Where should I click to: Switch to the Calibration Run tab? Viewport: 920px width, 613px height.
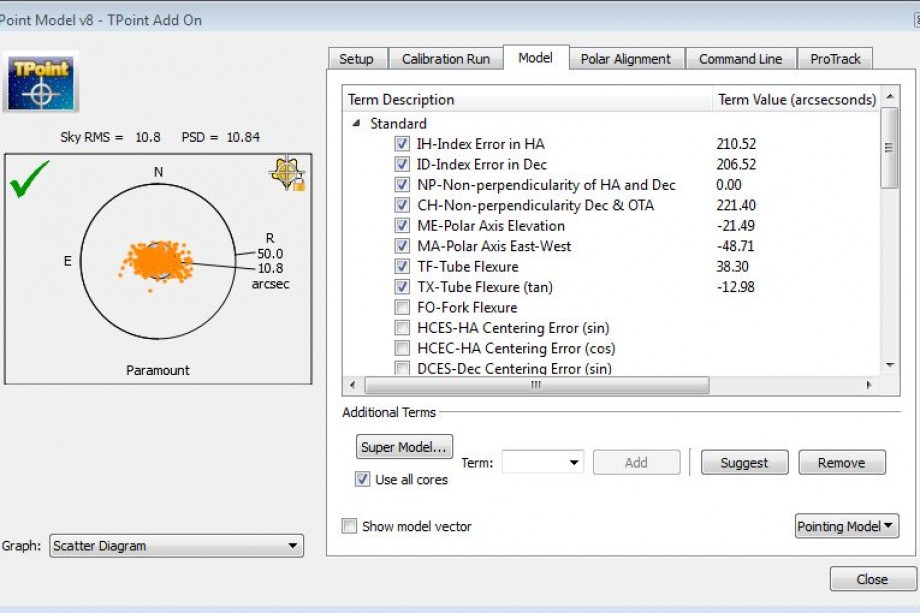[446, 59]
